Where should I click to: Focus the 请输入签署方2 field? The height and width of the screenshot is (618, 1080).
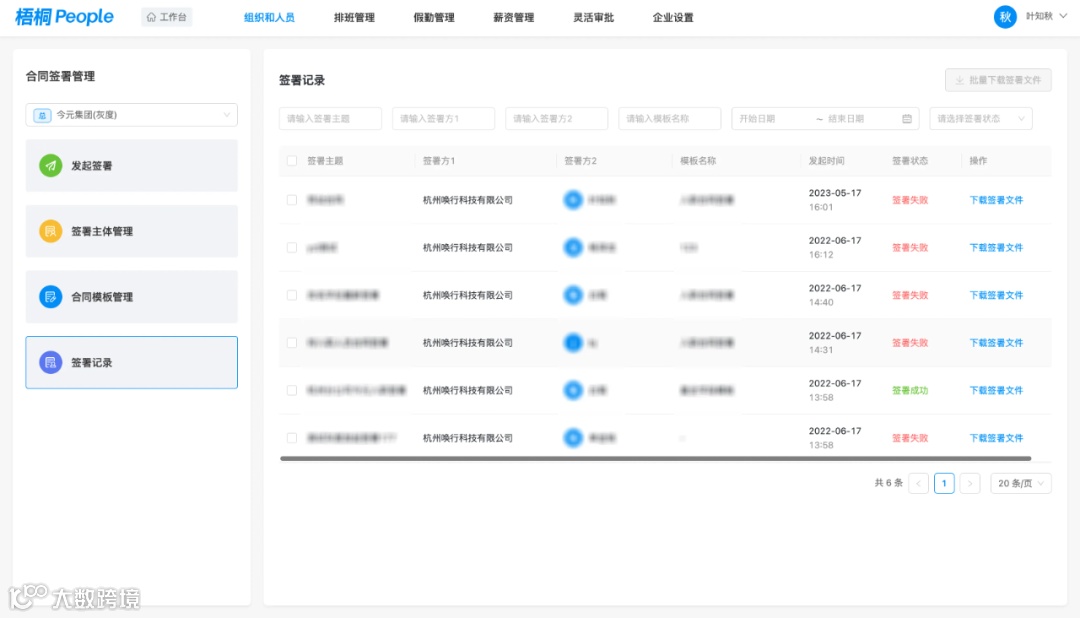[x=556, y=119]
